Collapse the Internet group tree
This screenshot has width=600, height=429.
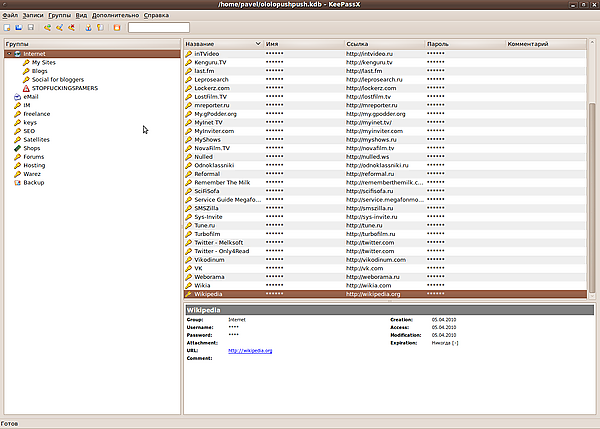pyautogui.click(x=7, y=54)
